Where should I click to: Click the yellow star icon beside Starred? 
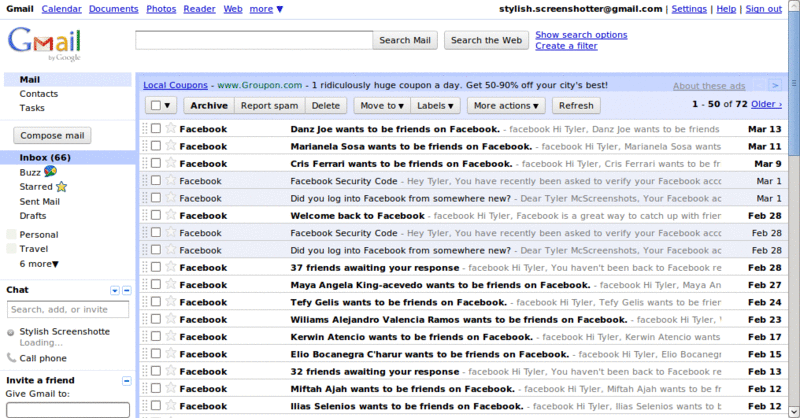coord(61,187)
